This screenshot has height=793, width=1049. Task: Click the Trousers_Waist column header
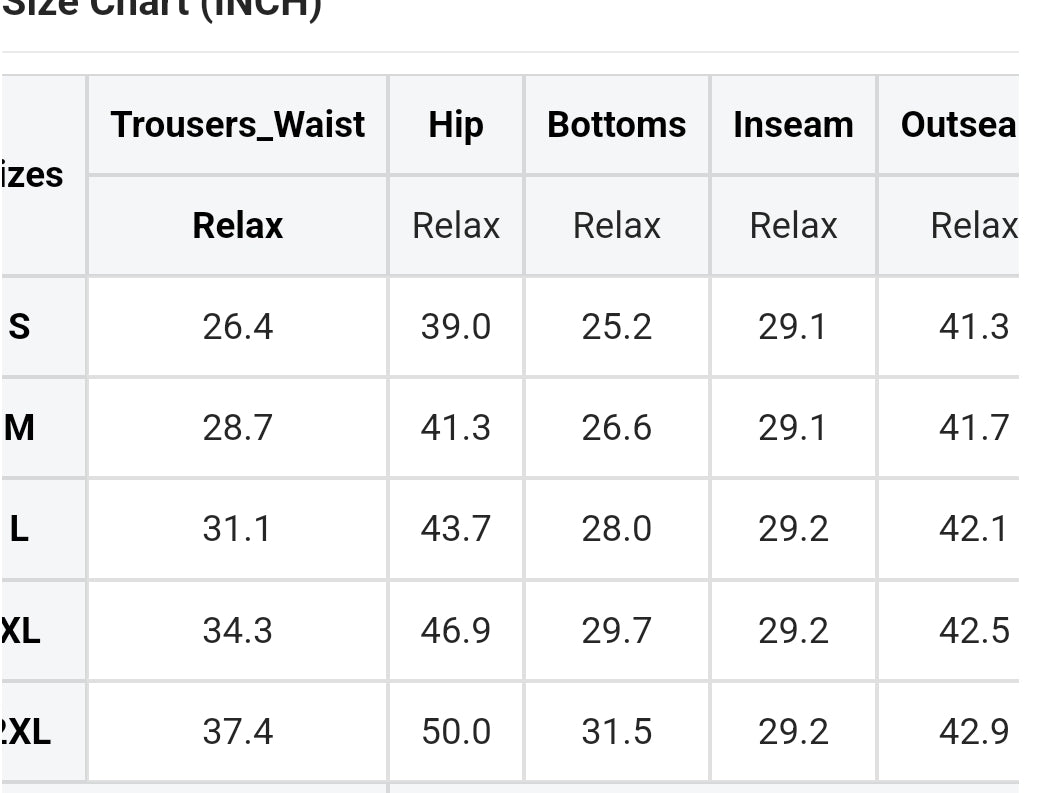237,125
